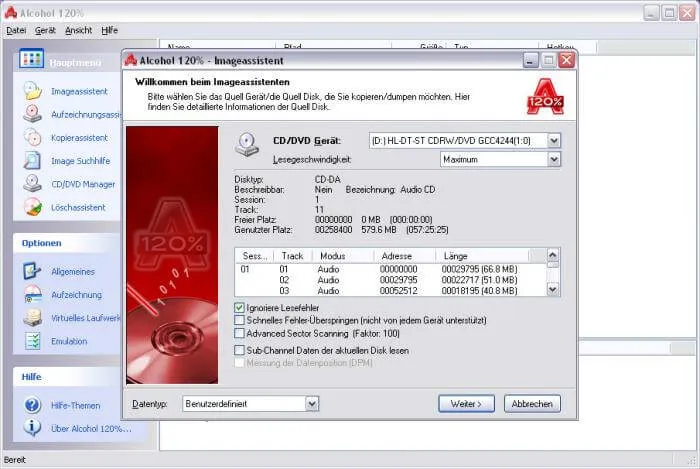The height and width of the screenshot is (469, 700).
Task: Toggle the Ignoriere Lesefehler checkbox
Action: pyautogui.click(x=239, y=307)
